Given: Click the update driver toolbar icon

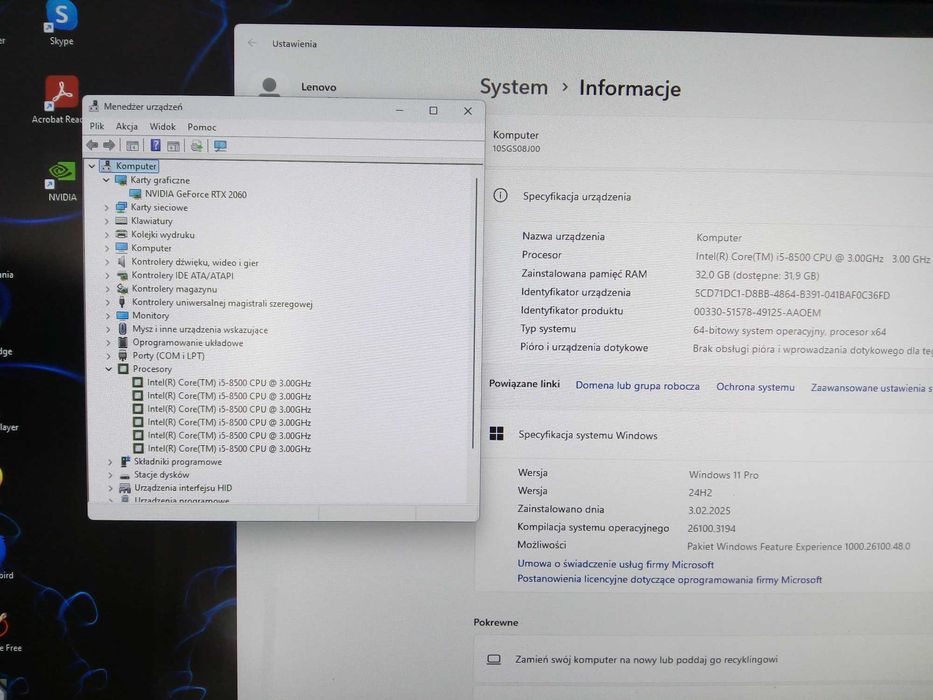Looking at the screenshot, I should (197, 146).
